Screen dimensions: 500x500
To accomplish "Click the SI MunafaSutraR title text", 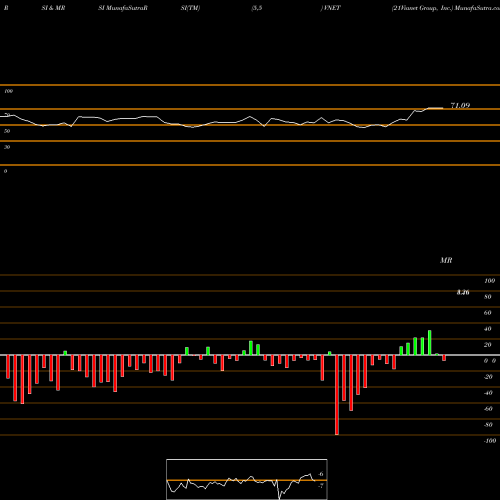I will click(x=123, y=8).
